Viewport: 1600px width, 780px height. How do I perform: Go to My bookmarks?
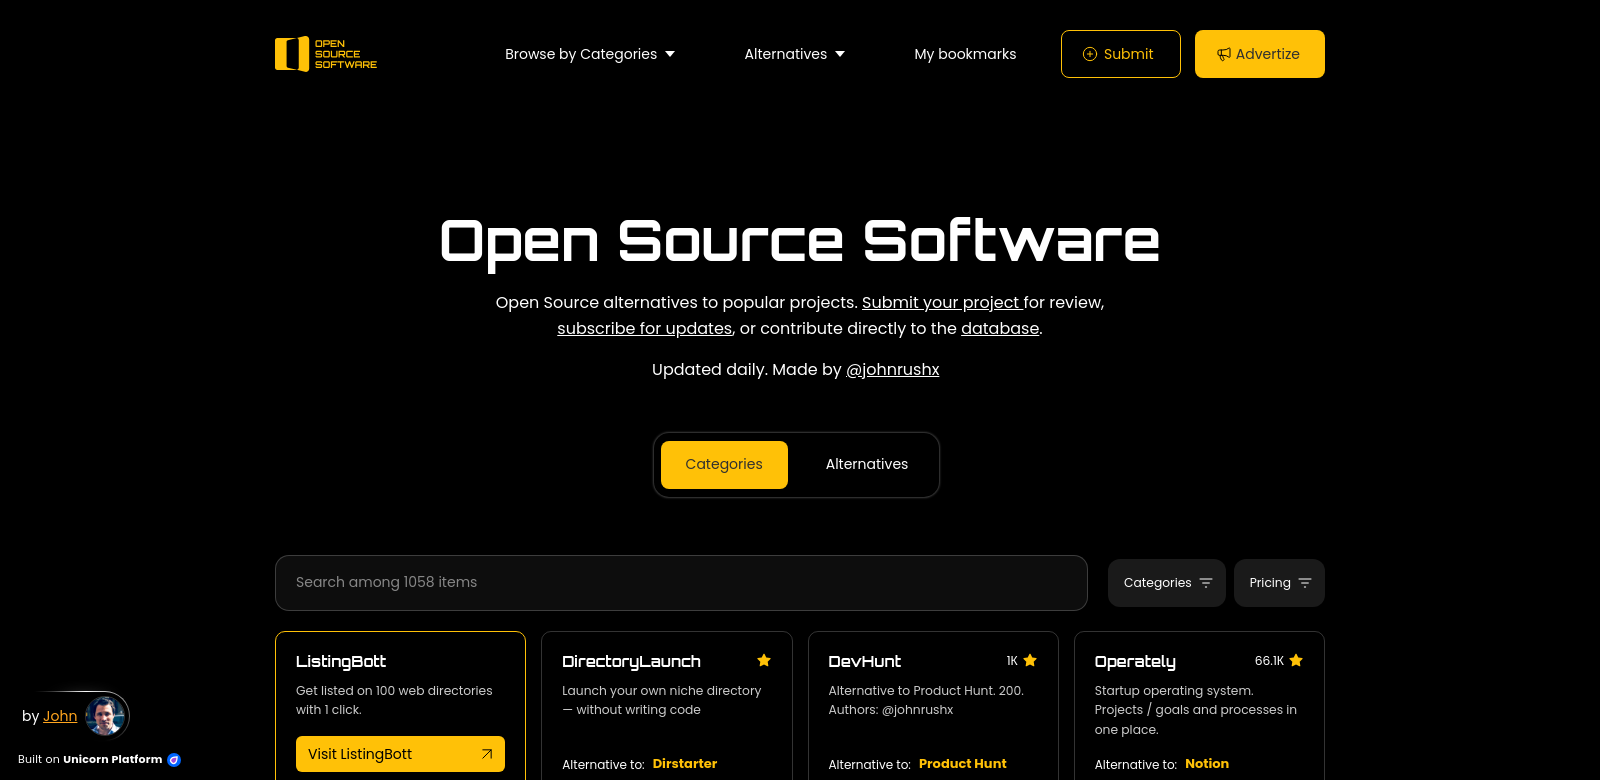[x=965, y=54]
